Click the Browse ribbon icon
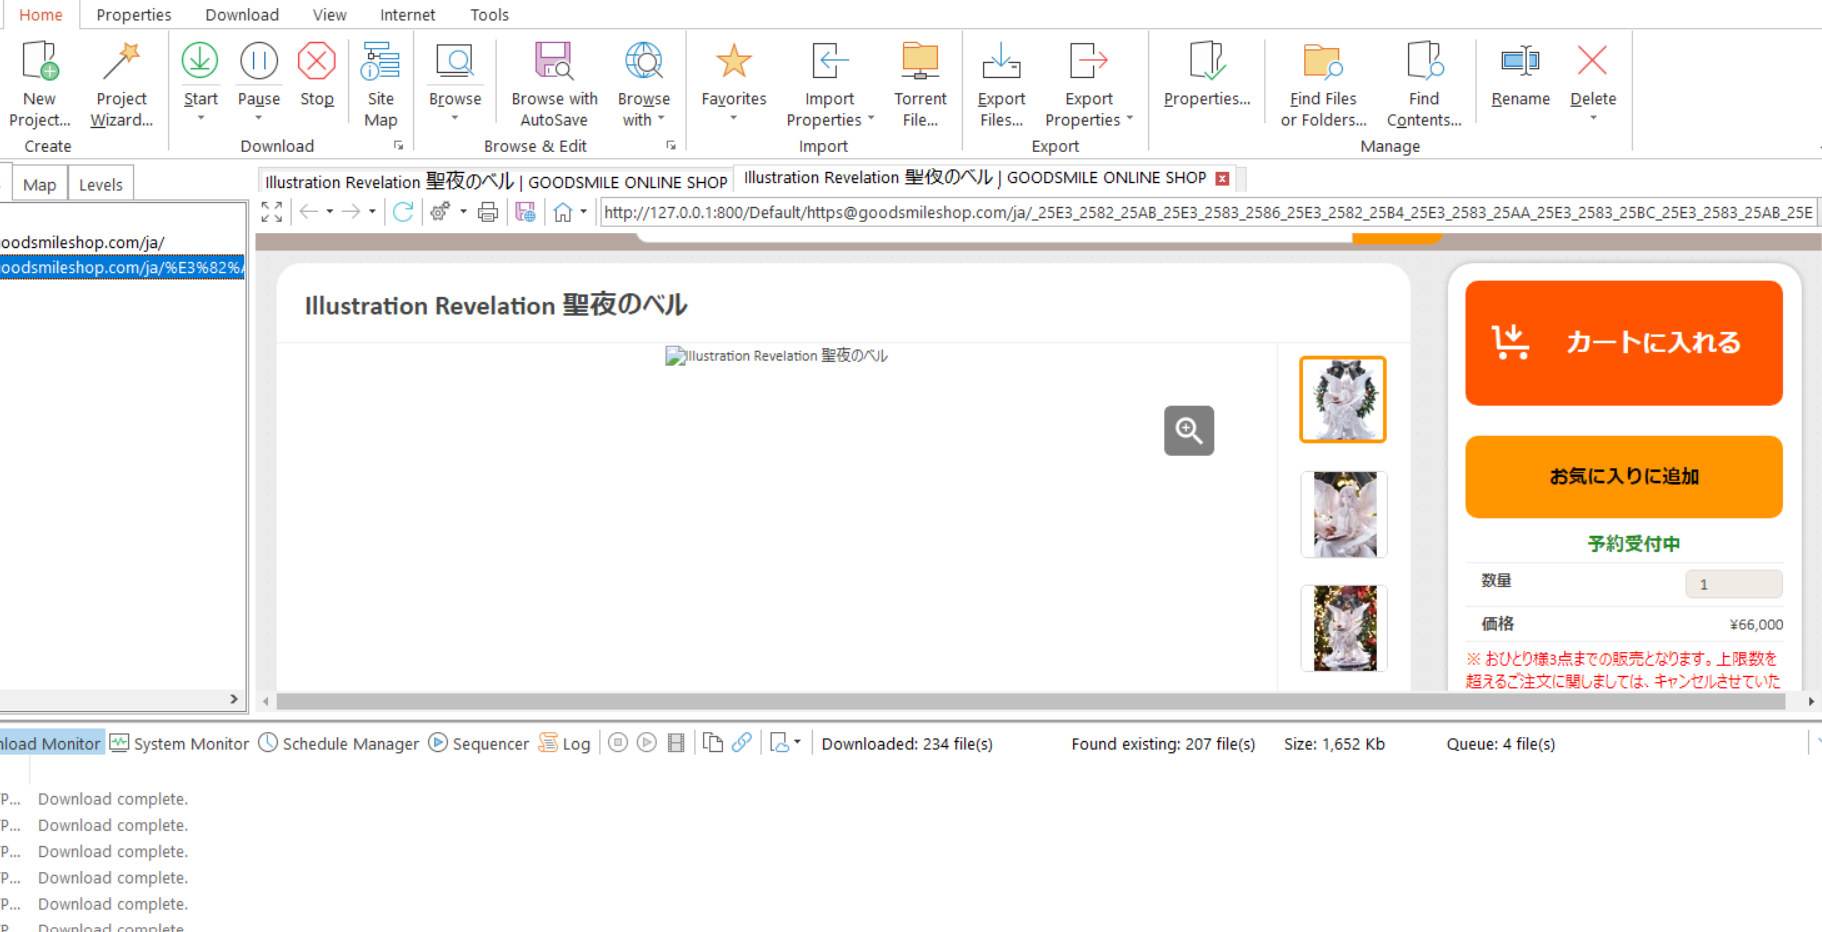The height and width of the screenshot is (932, 1822). 455,62
